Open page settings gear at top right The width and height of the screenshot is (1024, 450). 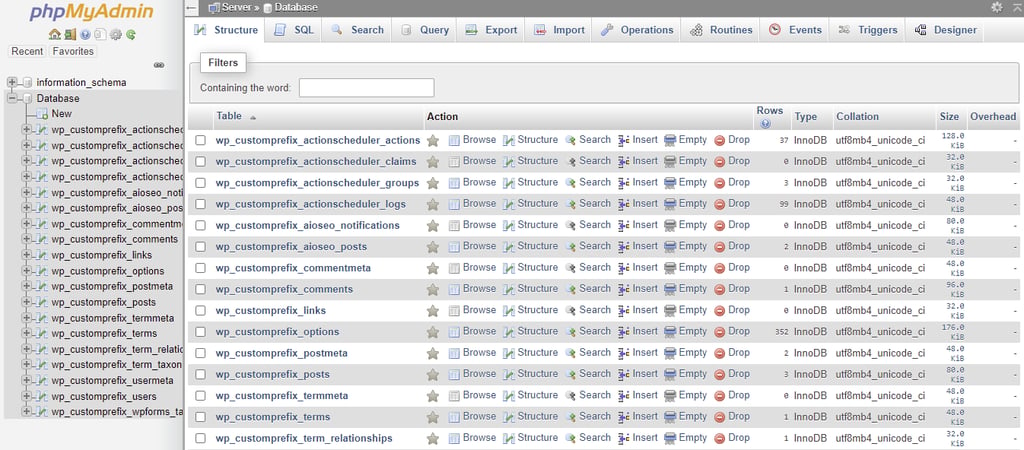(x=997, y=7)
